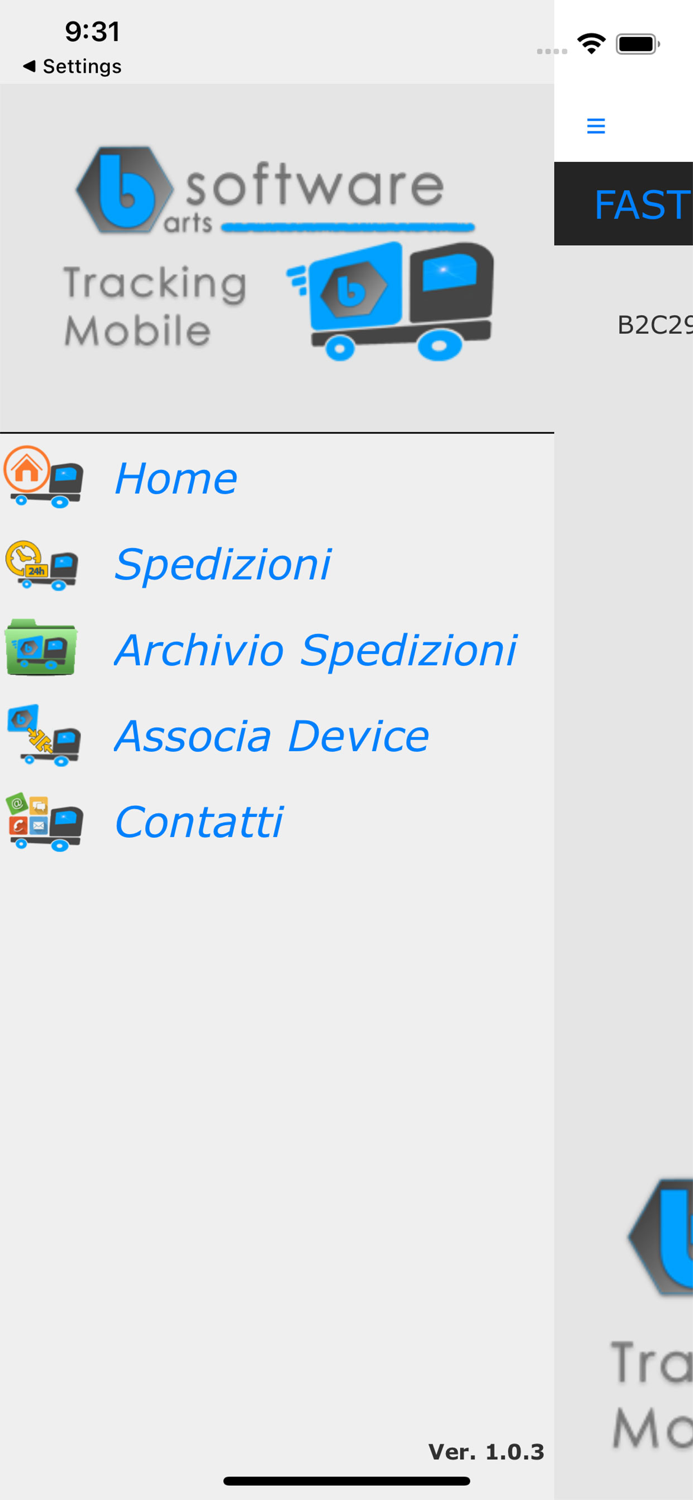693x1500 pixels.
Task: Tap the Ver. 1.0.3 version label
Action: coord(487,1450)
